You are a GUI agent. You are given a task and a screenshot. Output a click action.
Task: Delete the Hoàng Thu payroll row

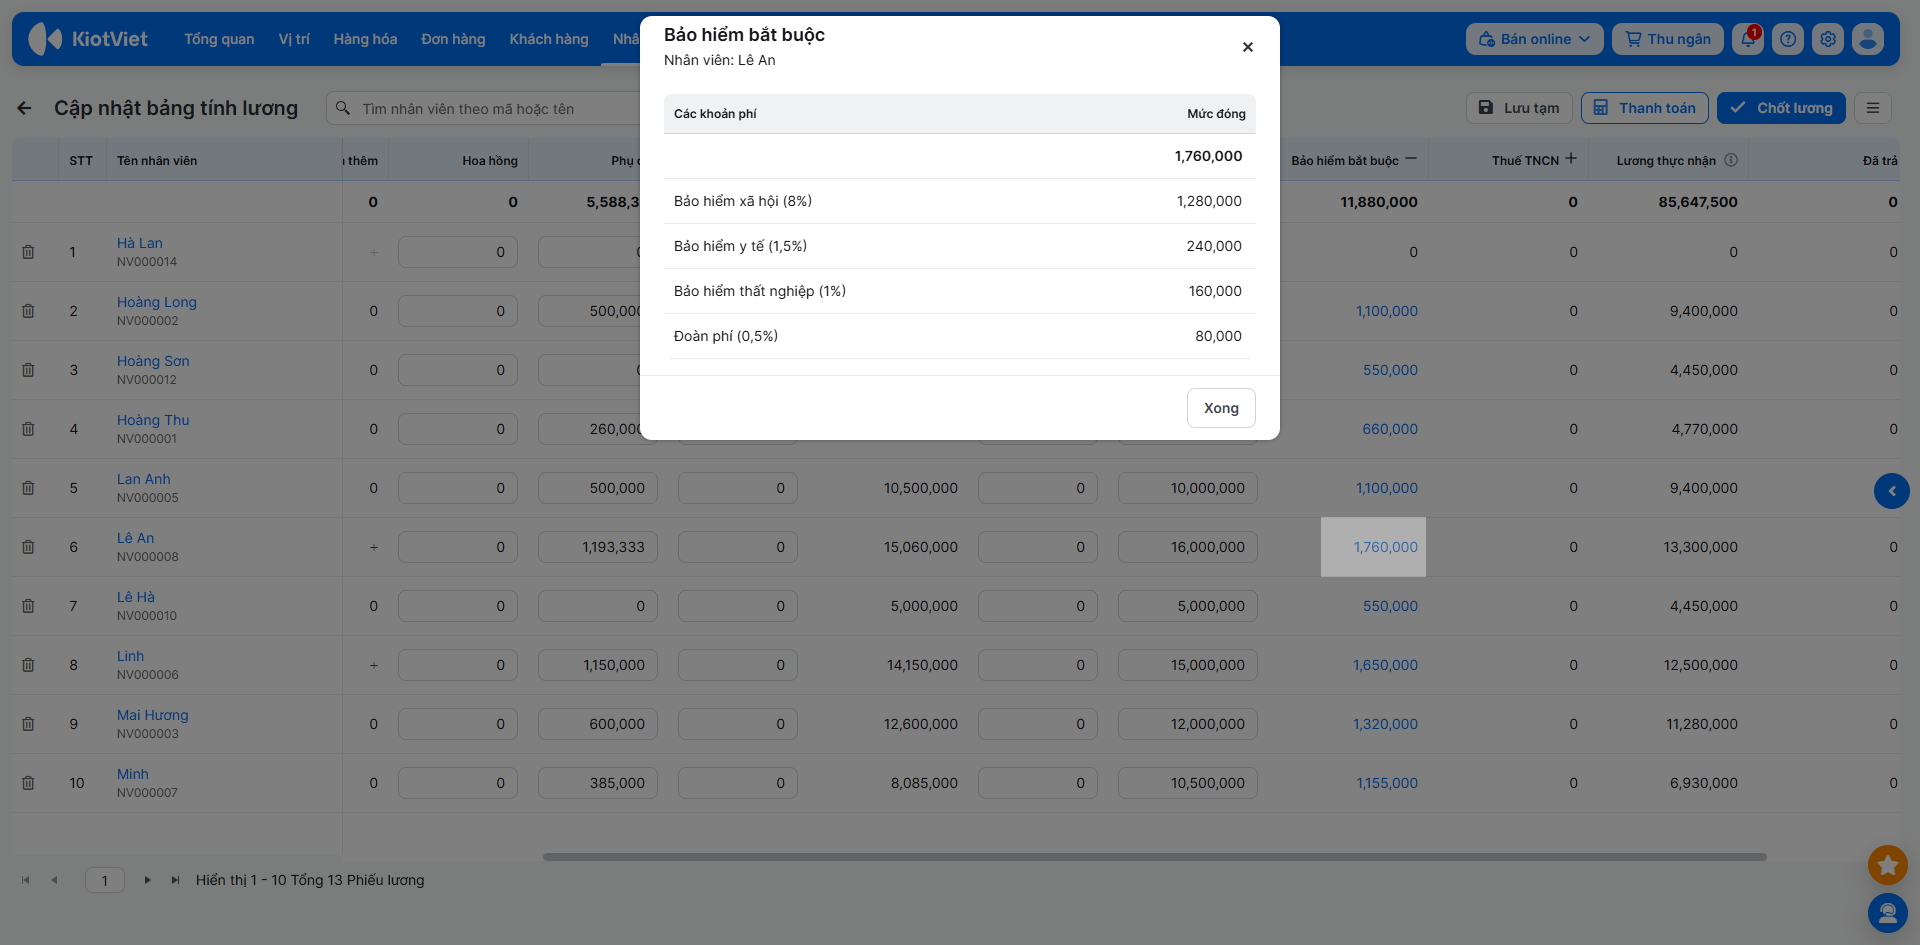tap(28, 429)
